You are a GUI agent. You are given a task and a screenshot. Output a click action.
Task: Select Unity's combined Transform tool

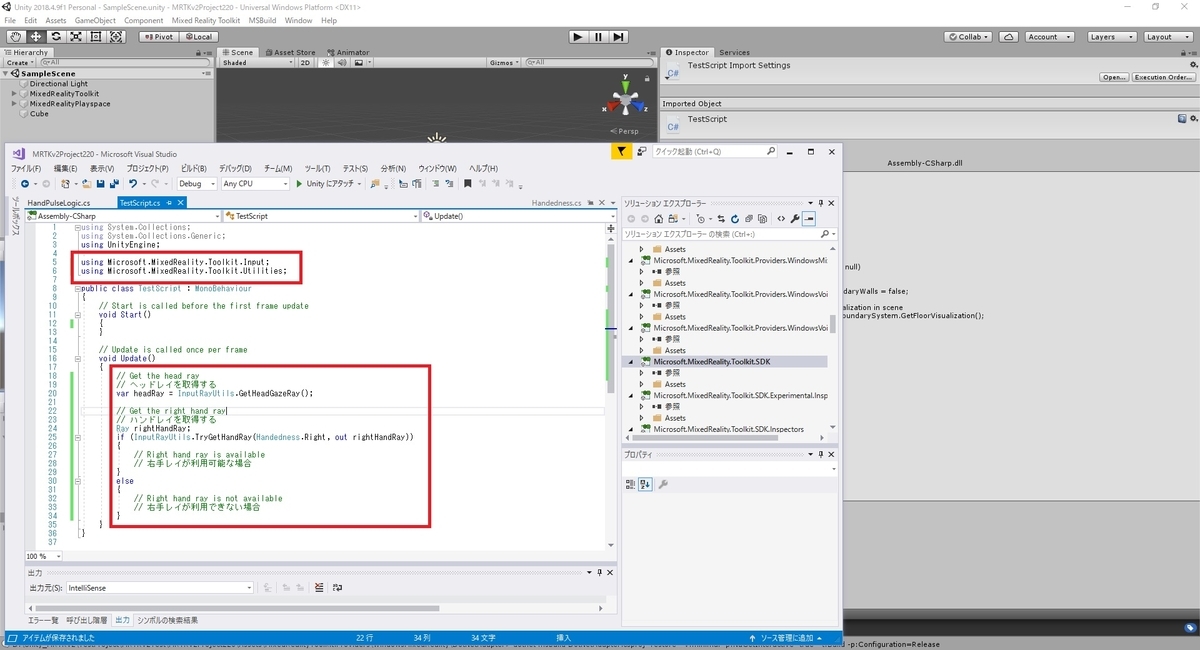coord(116,37)
